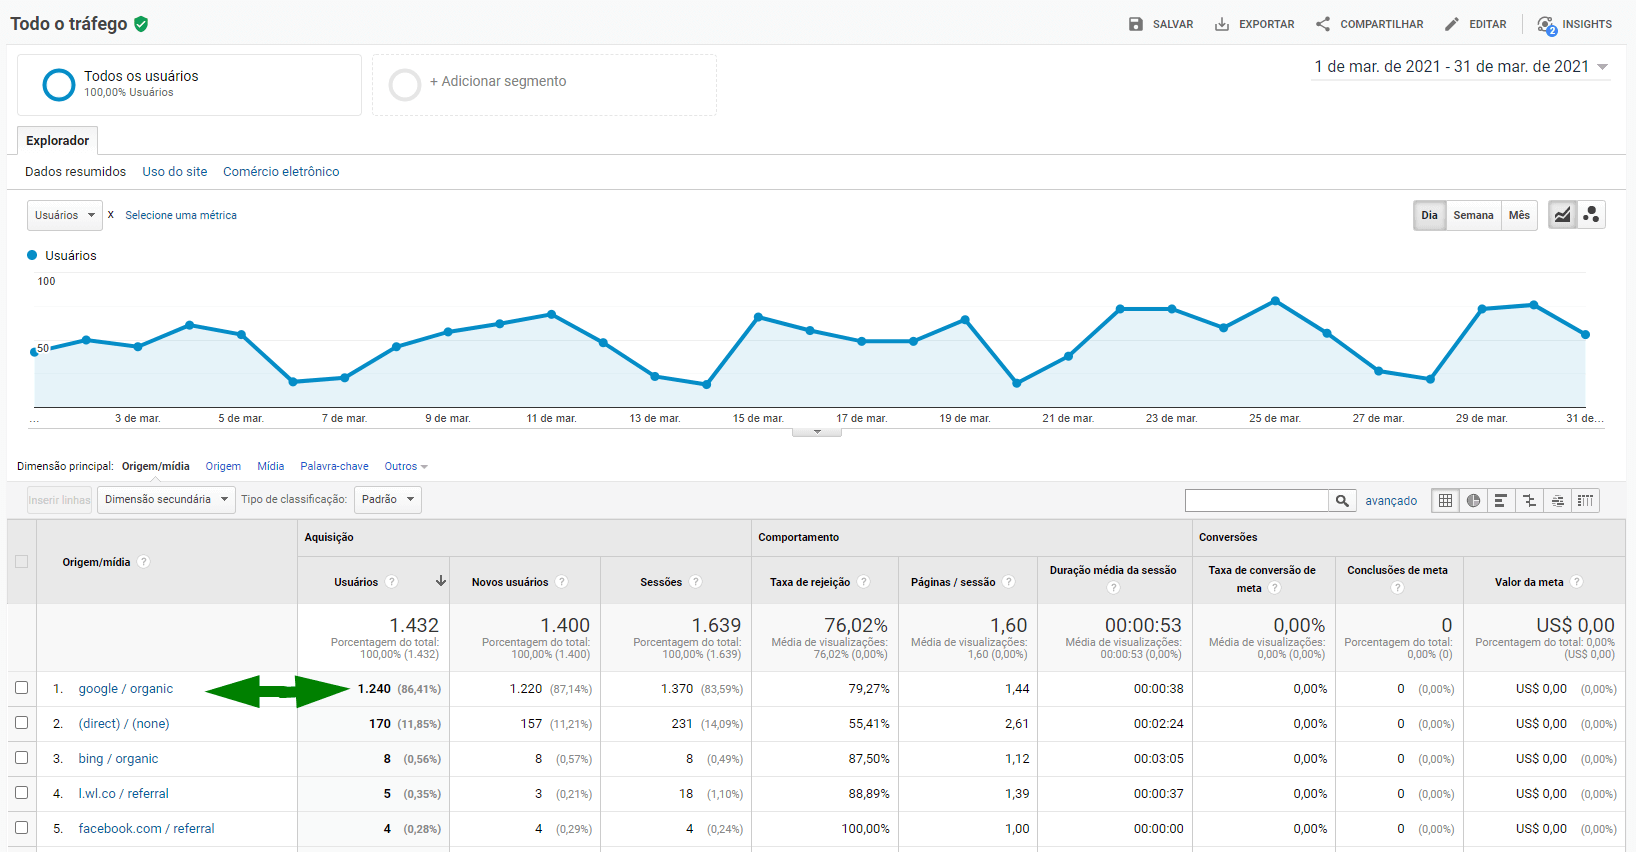Viewport: 1636px width, 852px height.
Task: Select the Dados resumidos sub-tab
Action: click(x=76, y=172)
